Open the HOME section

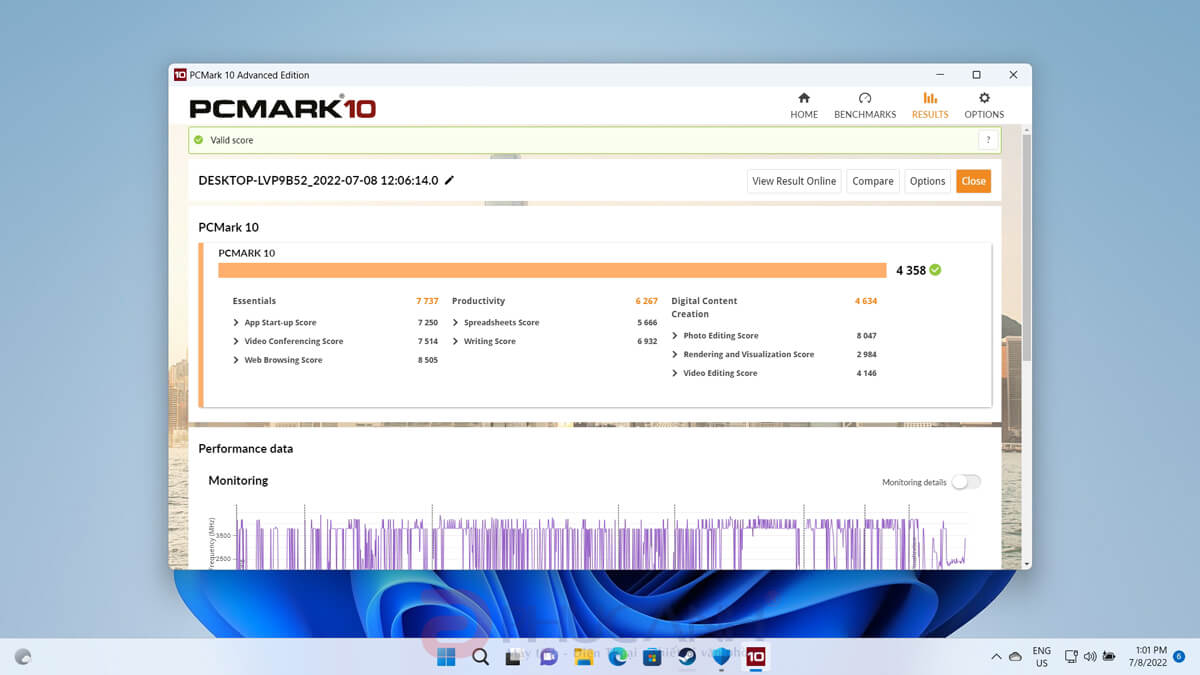[804, 105]
